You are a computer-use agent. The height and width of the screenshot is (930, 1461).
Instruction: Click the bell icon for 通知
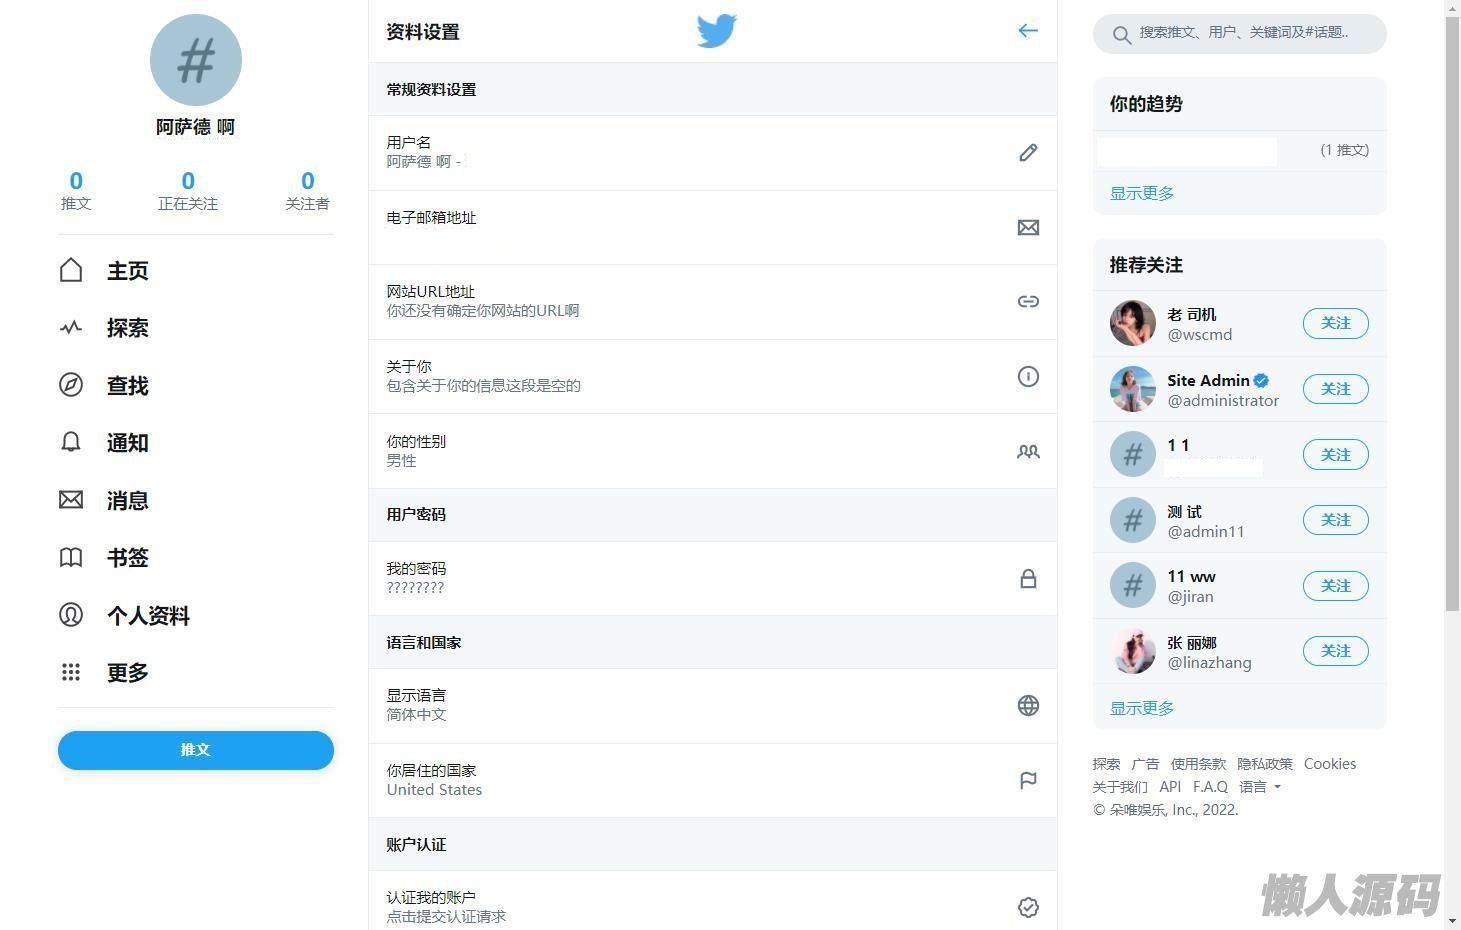pos(71,442)
